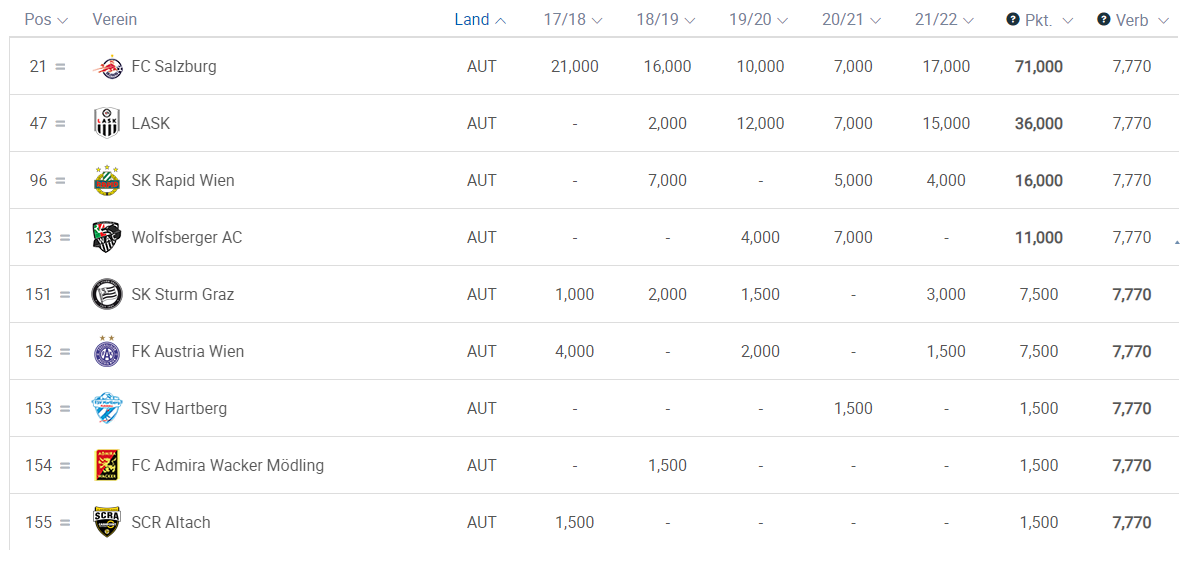1182x561 pixels.
Task: Sort by 19/20 season column
Action: pyautogui.click(x=758, y=20)
